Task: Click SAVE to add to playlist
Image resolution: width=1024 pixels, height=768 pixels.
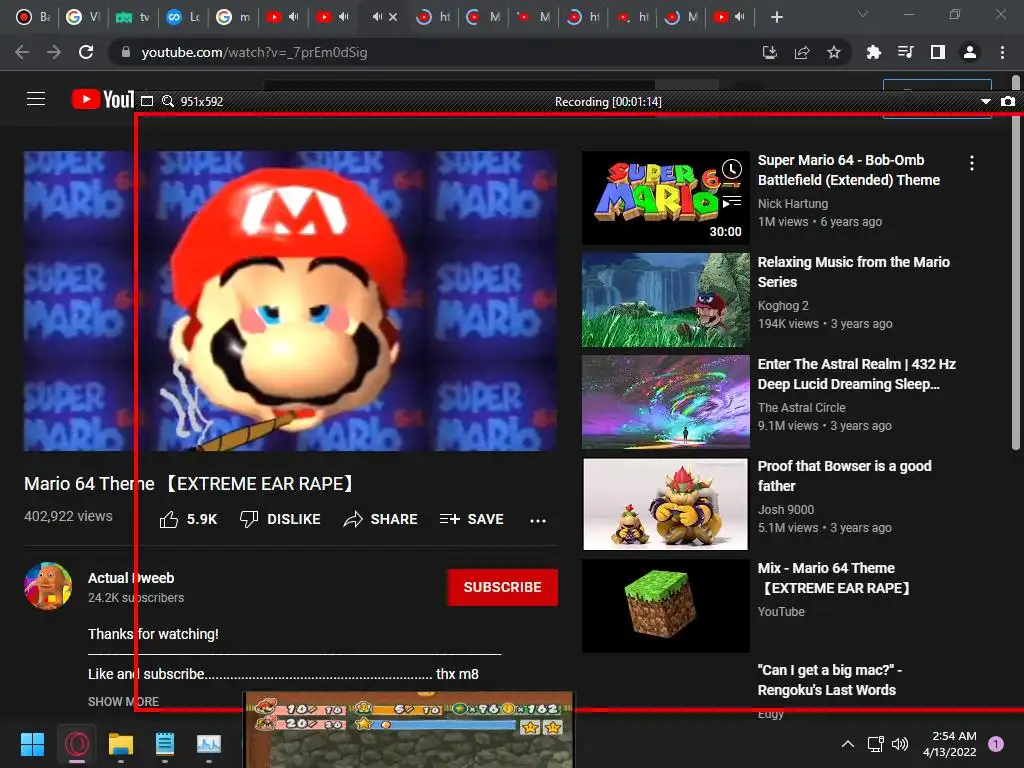Action: tap(472, 519)
